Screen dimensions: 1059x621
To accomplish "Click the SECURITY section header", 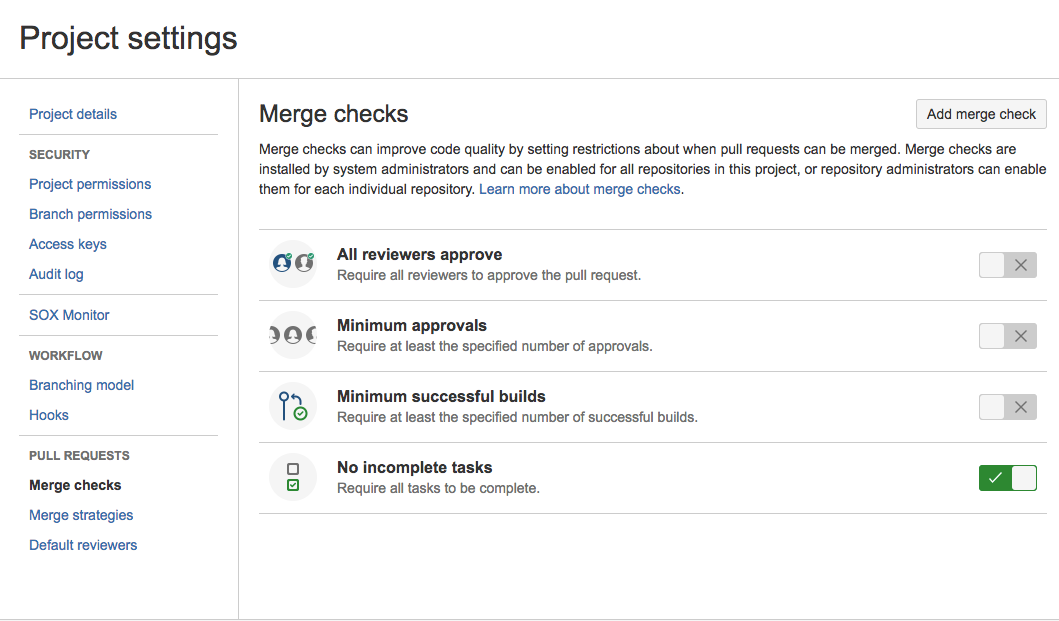I will 59,155.
